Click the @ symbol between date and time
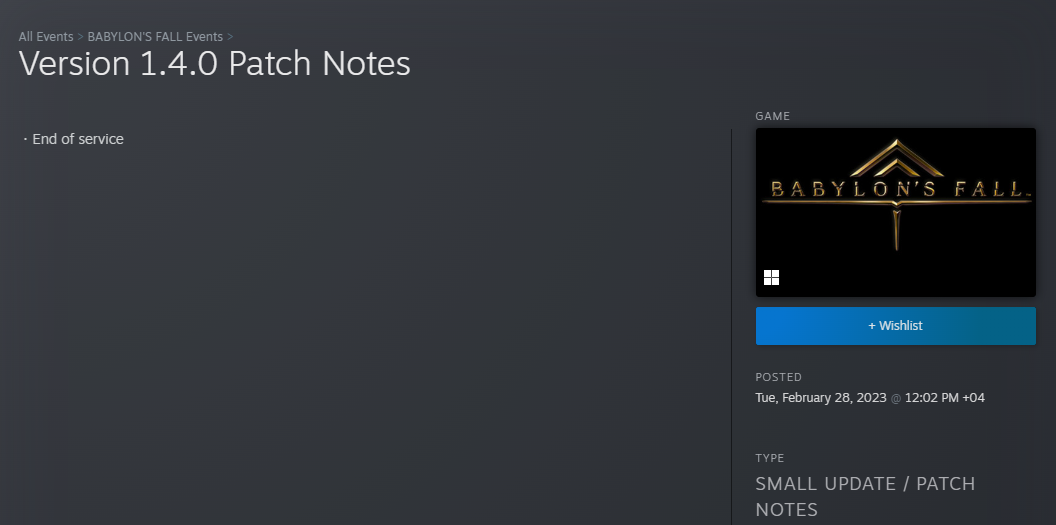Viewport: 1056px width, 525px height. coord(896,398)
